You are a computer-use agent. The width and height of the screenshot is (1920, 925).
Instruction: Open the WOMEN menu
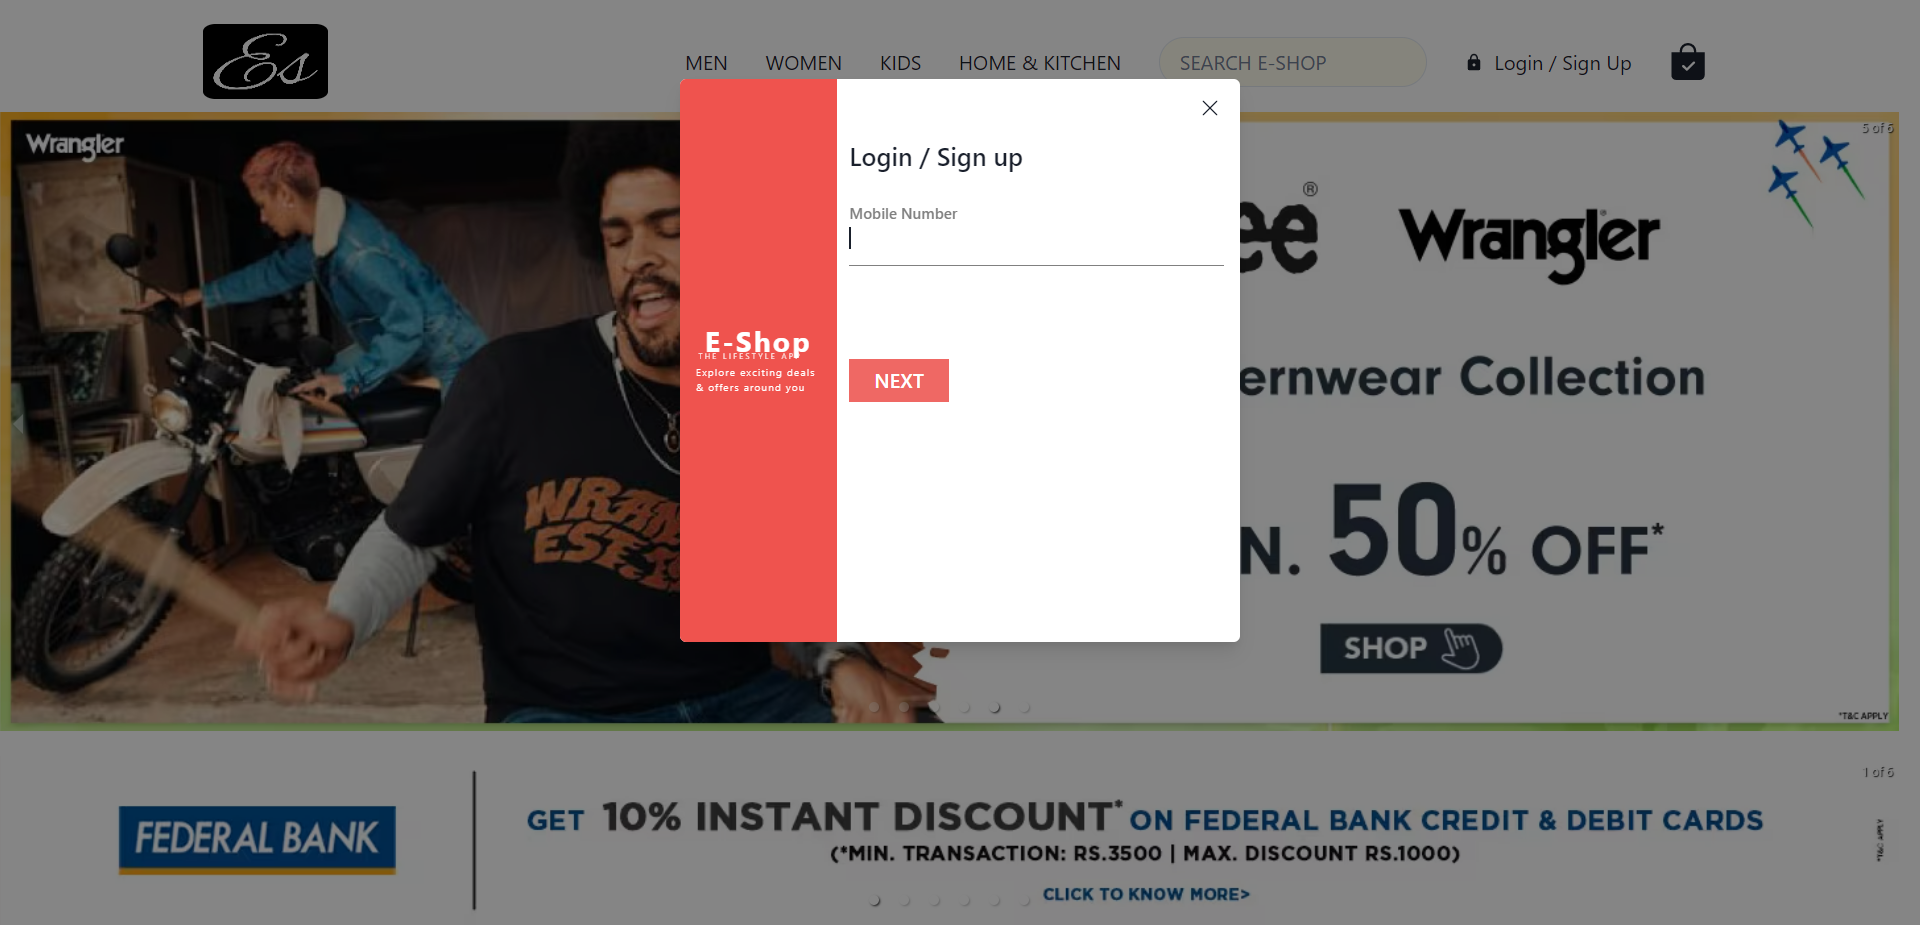point(803,63)
